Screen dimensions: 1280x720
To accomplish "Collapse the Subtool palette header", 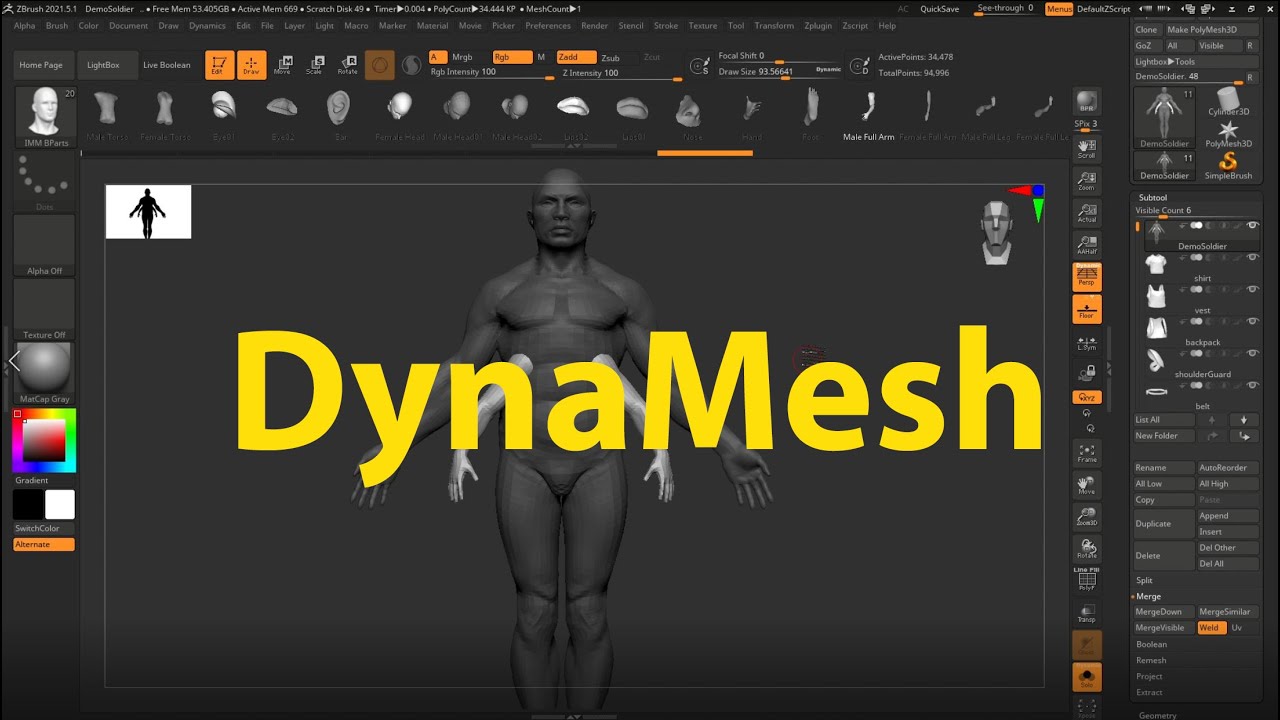I will 1153,198.
